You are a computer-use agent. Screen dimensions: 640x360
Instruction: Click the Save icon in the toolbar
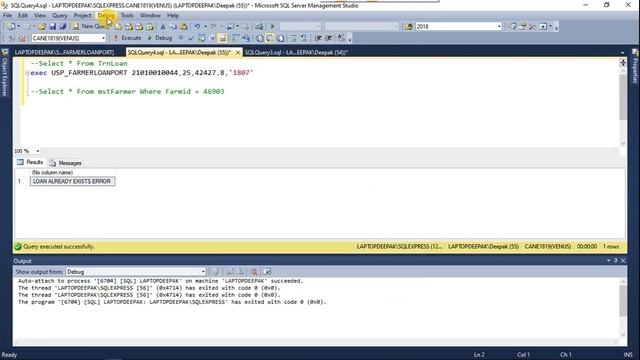pos(52,27)
